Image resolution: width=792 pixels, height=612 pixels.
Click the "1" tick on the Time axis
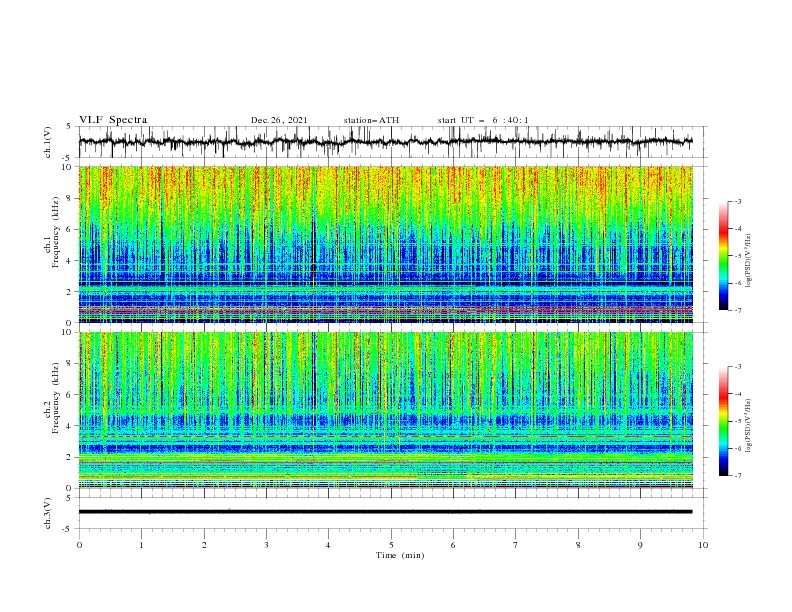pos(141,545)
